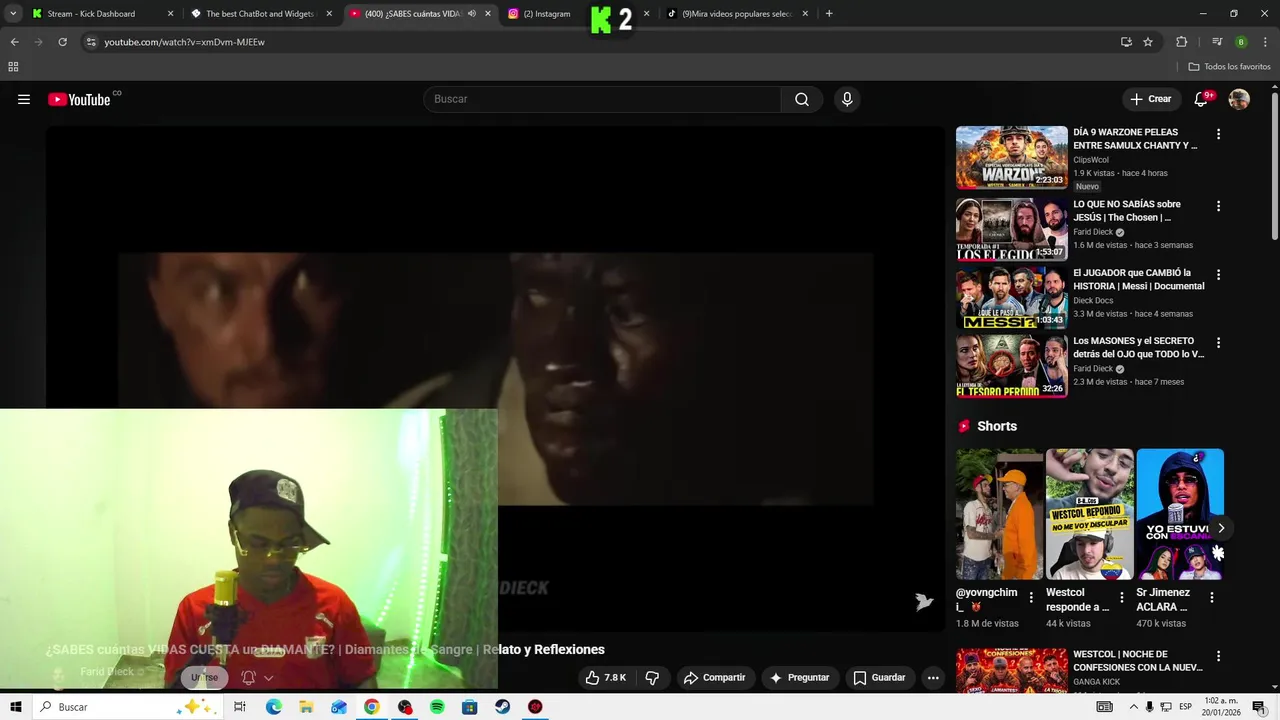The width and height of the screenshot is (1280, 720).
Task: Open Steam from taskbar
Action: (x=502, y=707)
